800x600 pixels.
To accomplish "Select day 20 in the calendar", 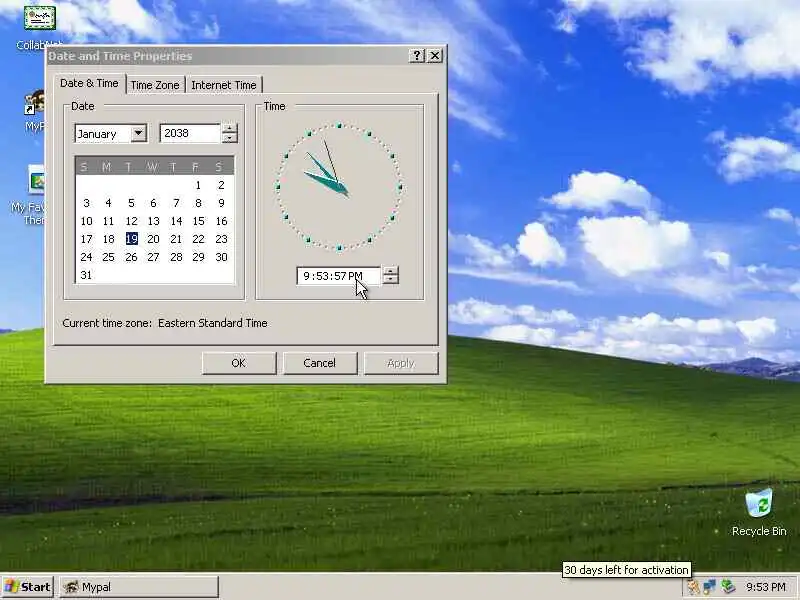I will (x=154, y=239).
